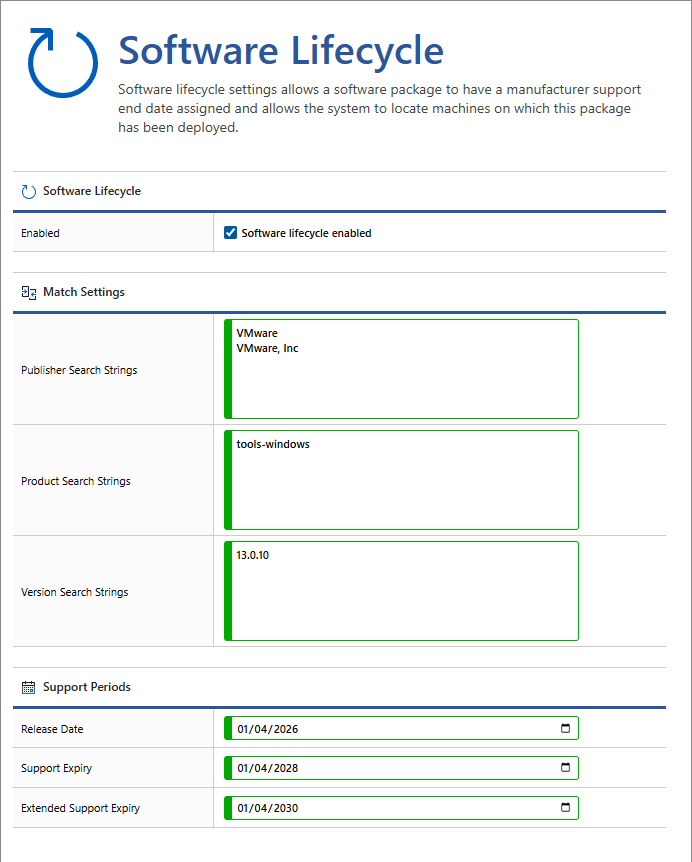
Task: Click inside the Version Search Strings textbox
Action: click(404, 600)
